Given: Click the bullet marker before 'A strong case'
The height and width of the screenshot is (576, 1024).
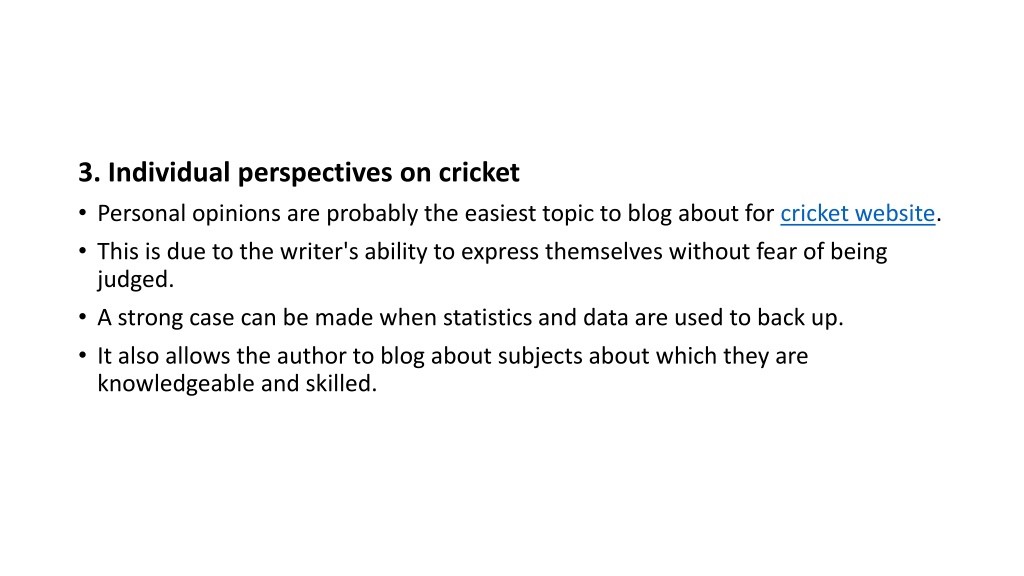Looking at the screenshot, I should 82,316.
